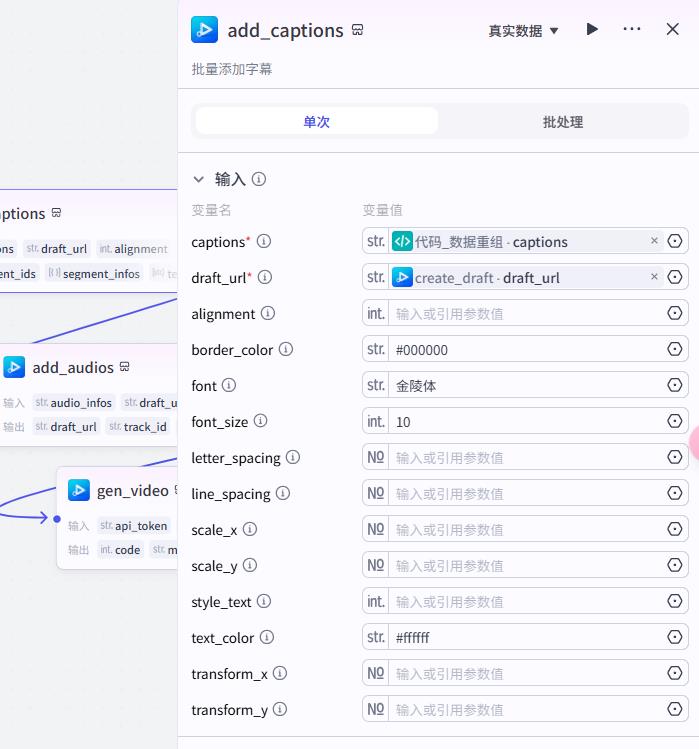Click the api_token parameter in gen_video node

(x=134, y=525)
